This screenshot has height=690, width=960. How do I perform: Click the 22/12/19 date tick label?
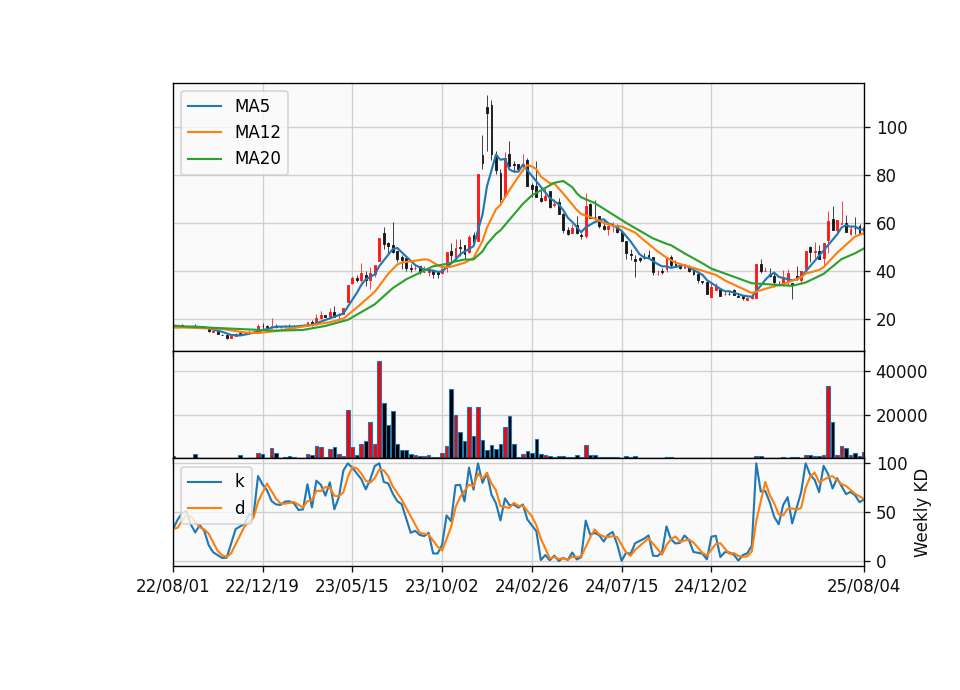(262, 586)
